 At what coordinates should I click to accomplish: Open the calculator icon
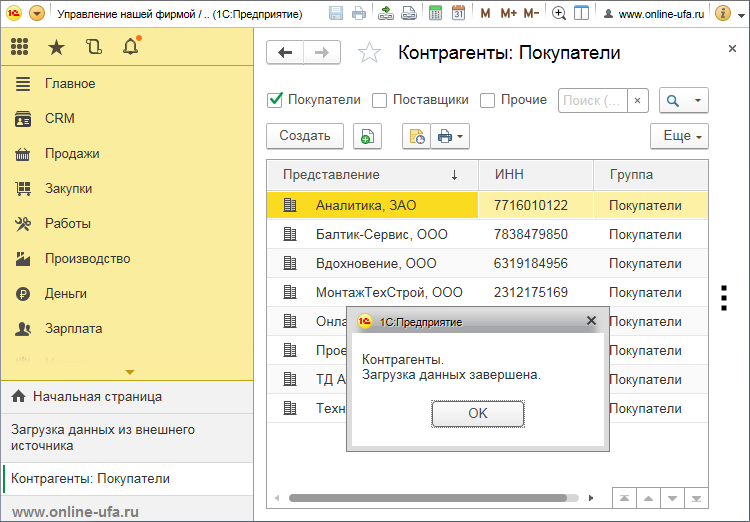pos(435,13)
